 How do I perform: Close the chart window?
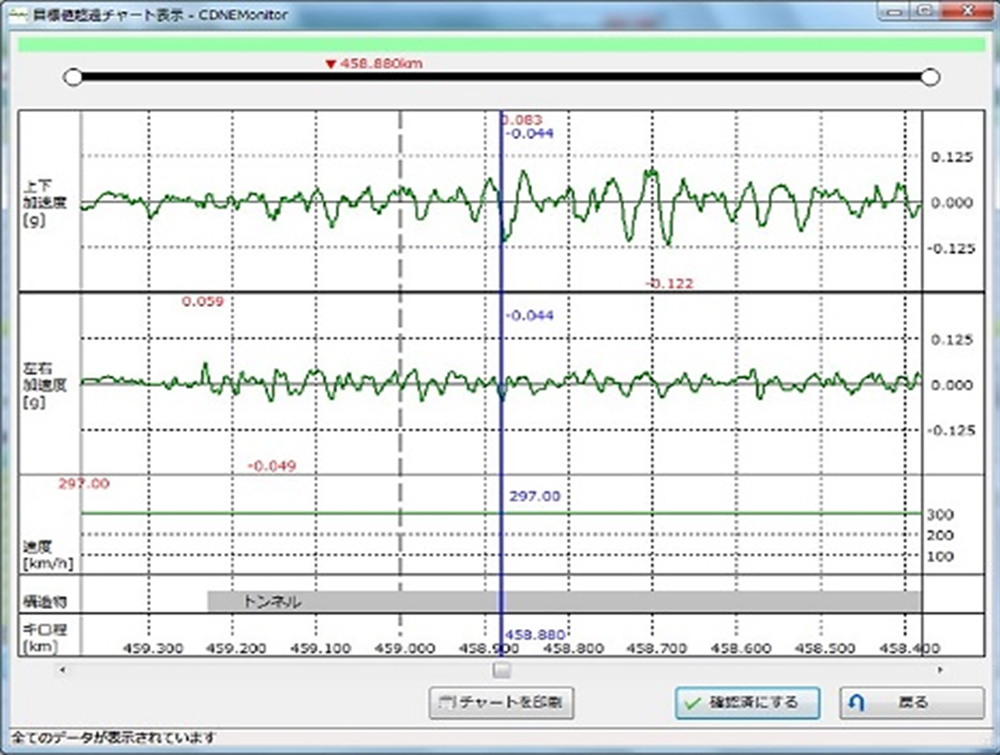[966, 11]
